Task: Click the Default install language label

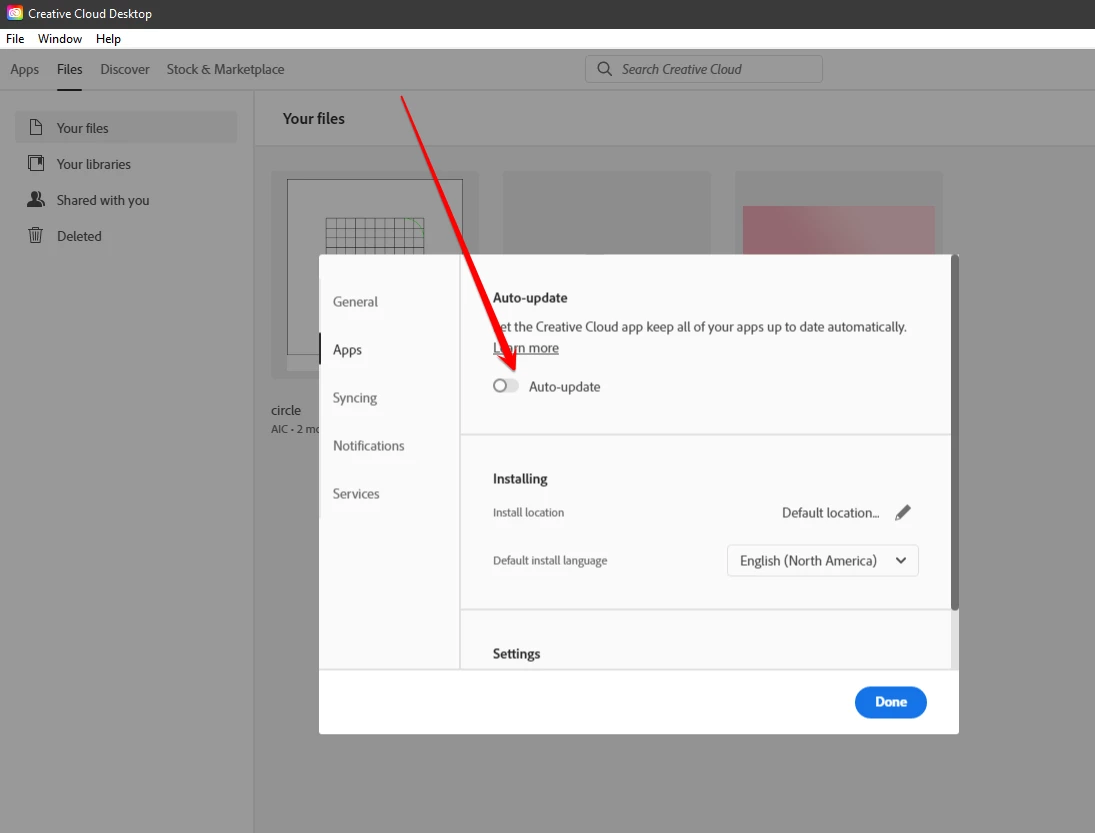Action: coord(550,561)
